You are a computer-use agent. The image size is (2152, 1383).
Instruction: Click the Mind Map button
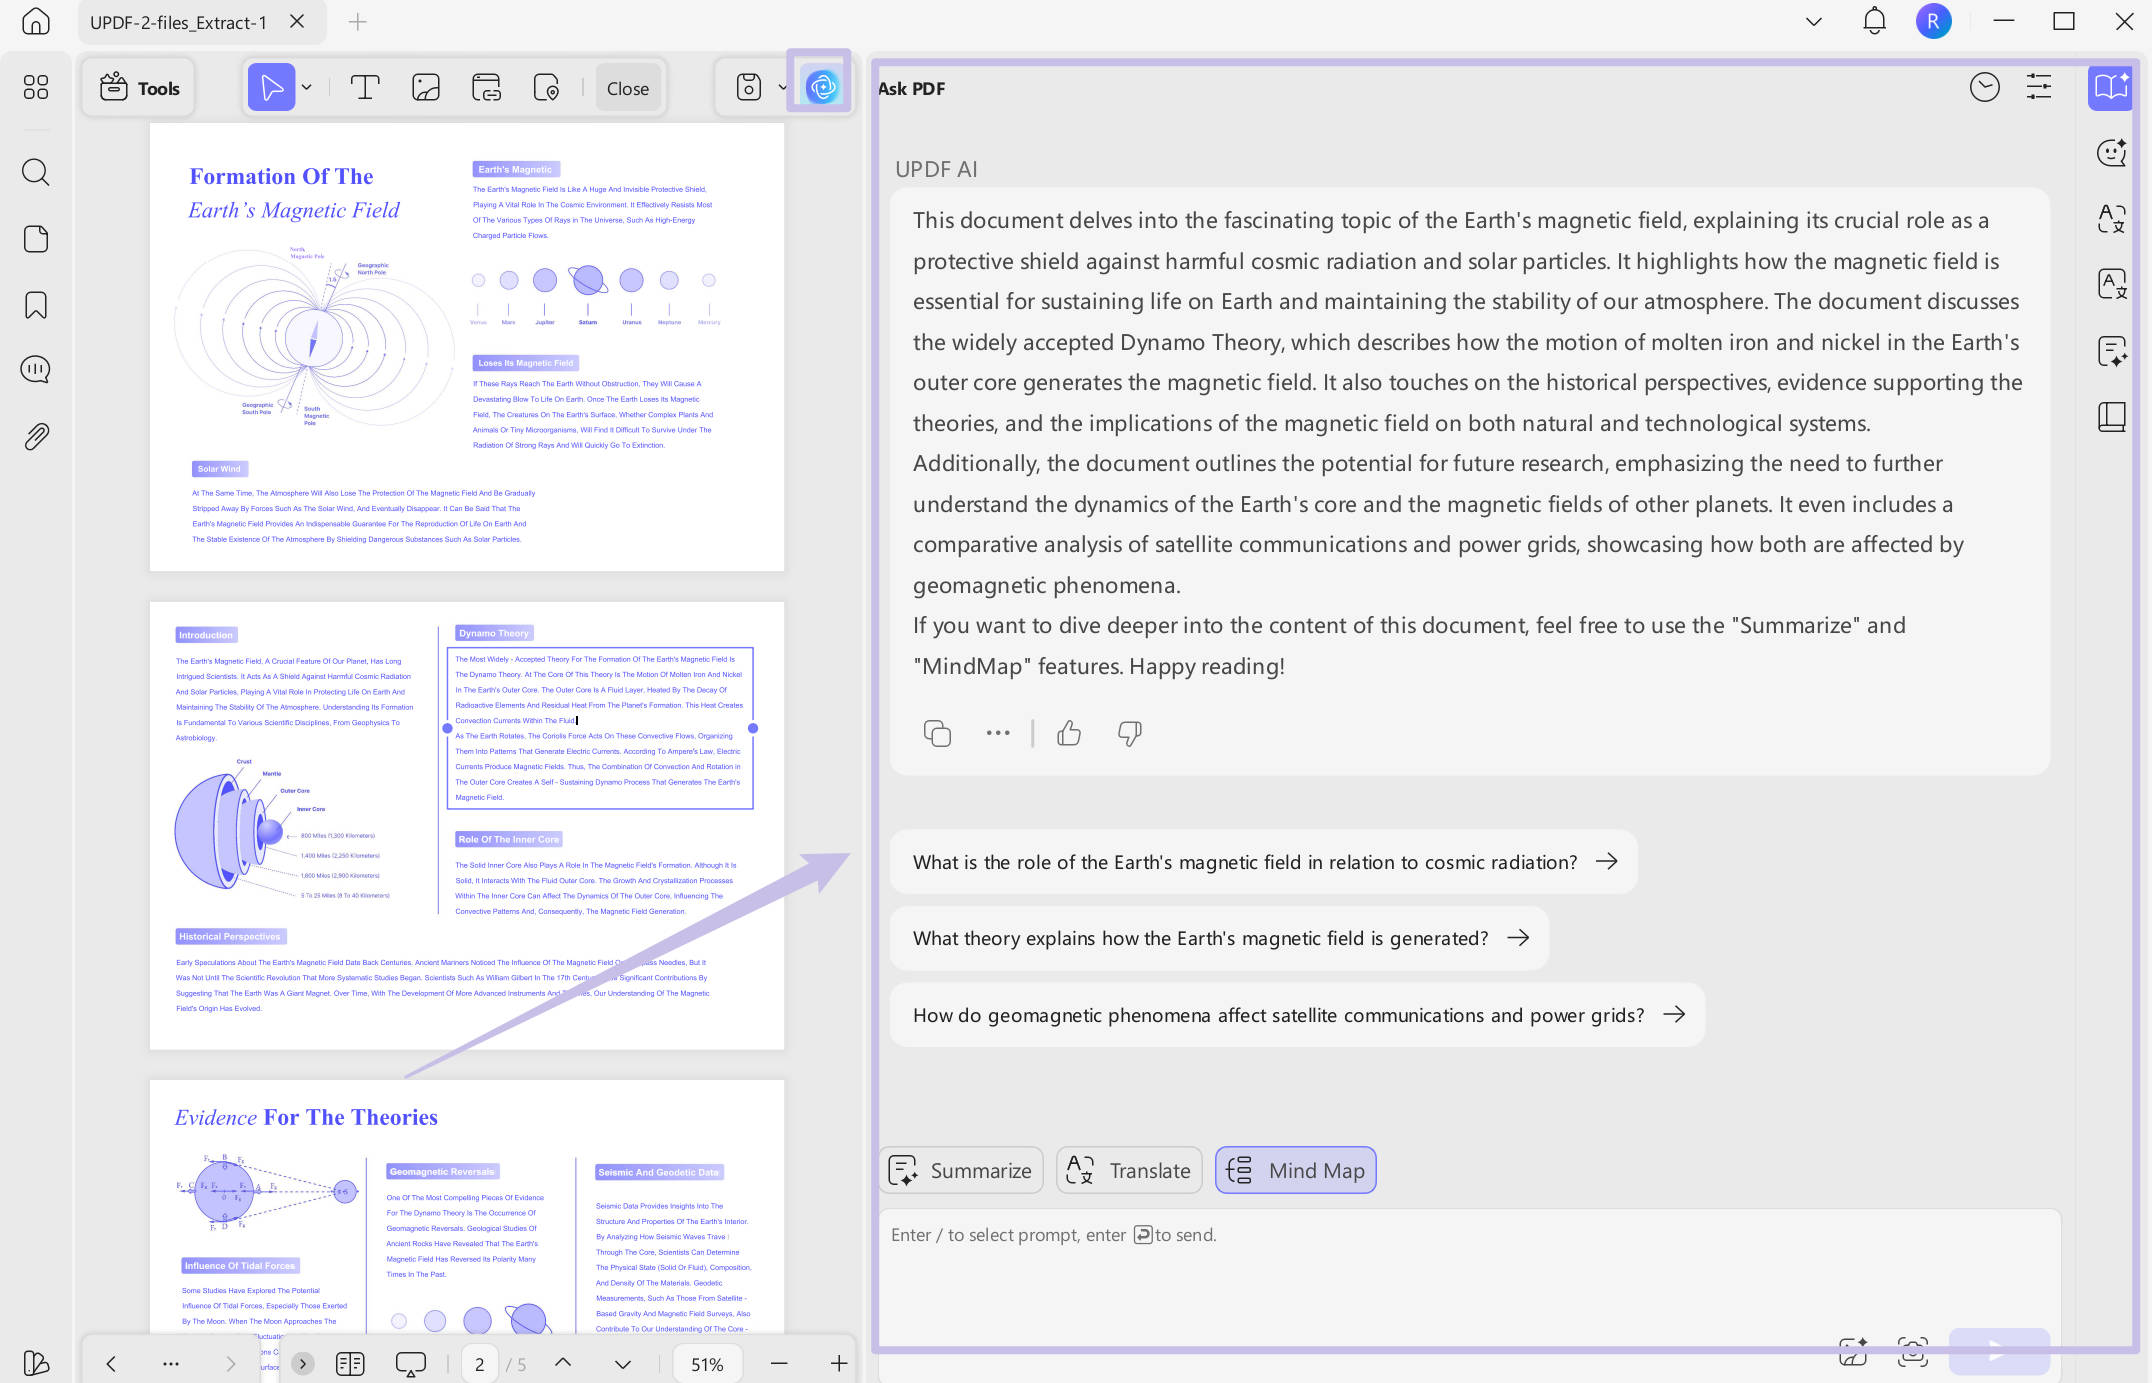(1296, 1170)
